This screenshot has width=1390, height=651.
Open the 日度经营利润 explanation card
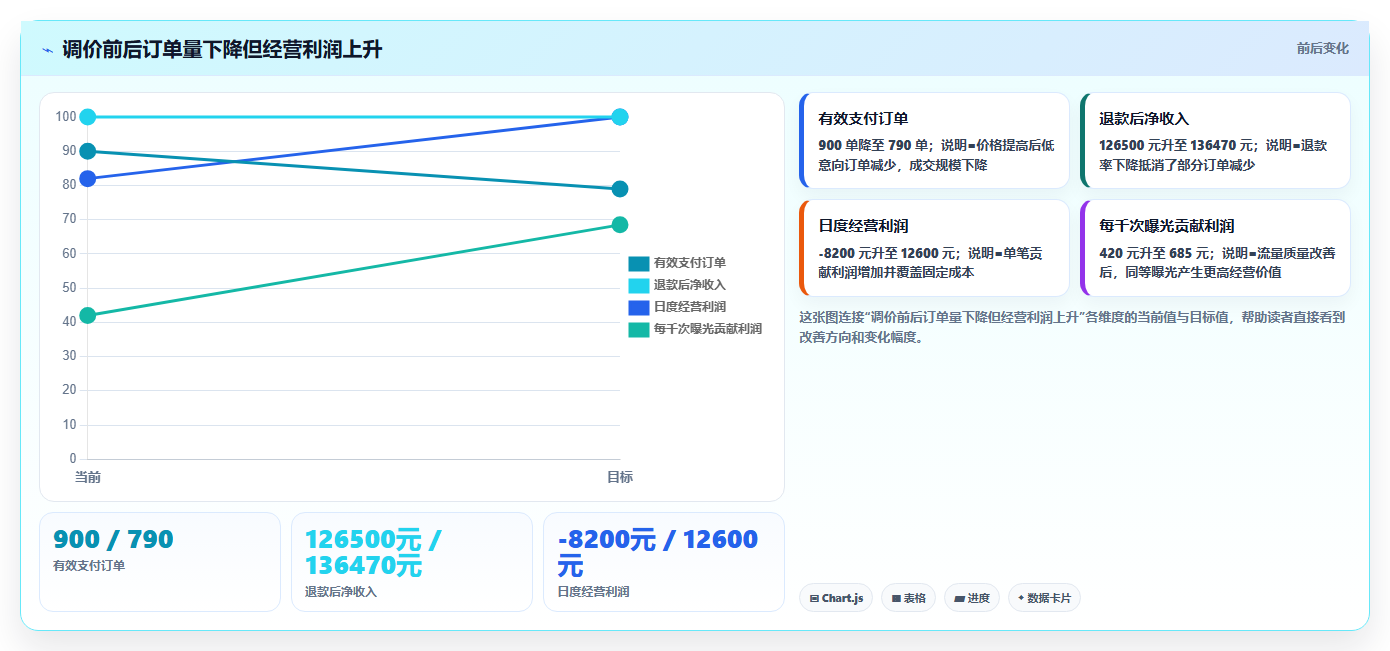click(934, 248)
